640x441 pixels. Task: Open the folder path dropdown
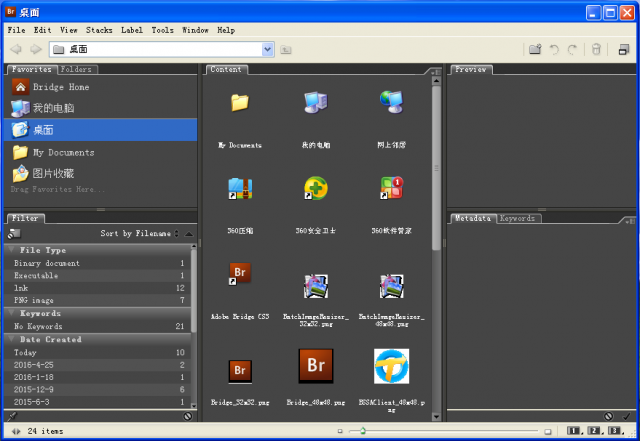pos(267,49)
